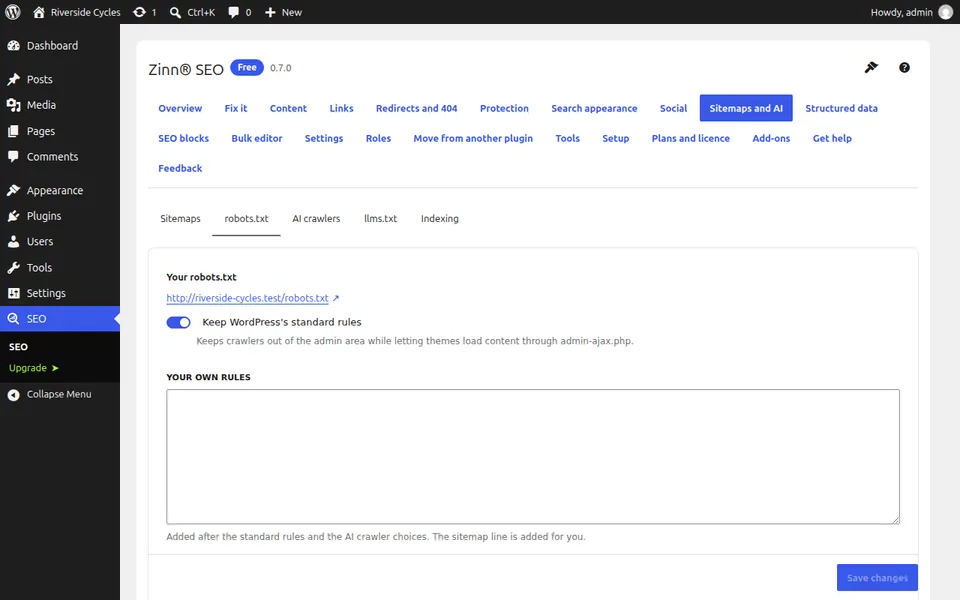
Task: Open the llms.txt sub-tab
Action: click(x=380, y=219)
